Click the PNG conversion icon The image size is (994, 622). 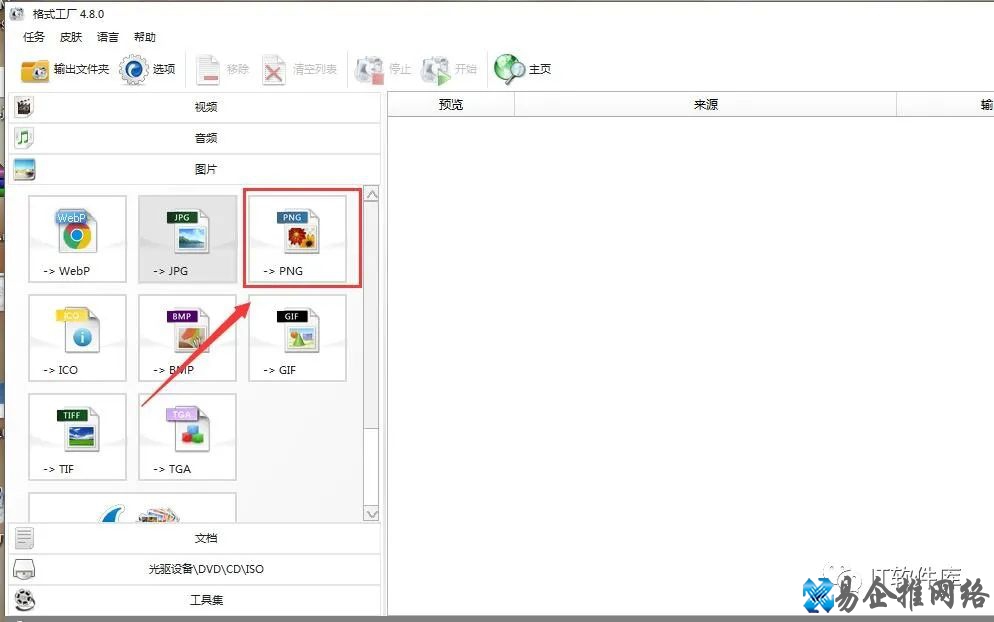(297, 238)
